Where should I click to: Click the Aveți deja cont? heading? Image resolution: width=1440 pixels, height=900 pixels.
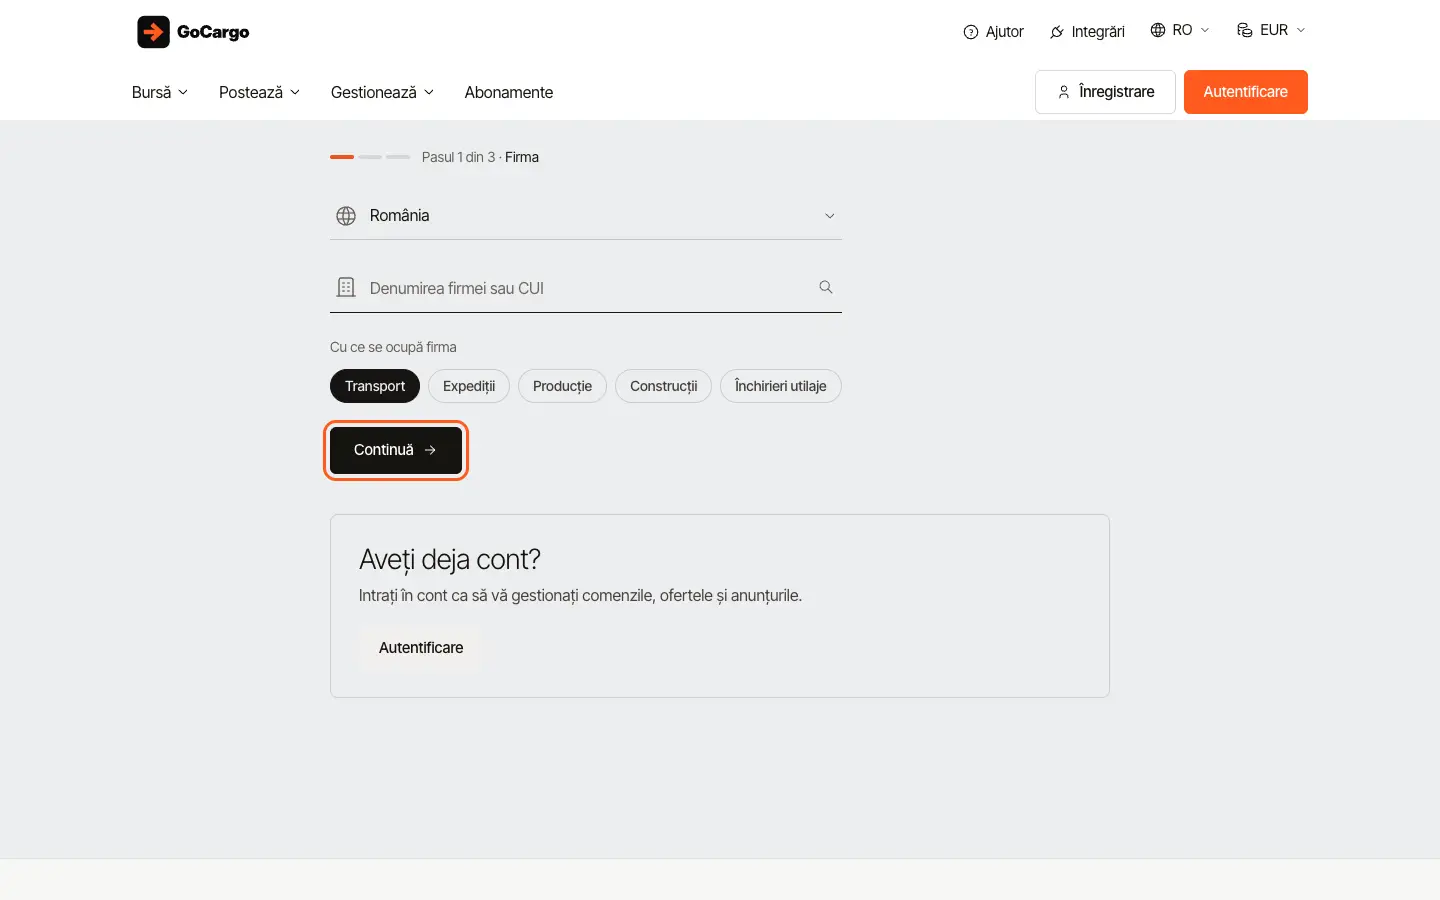450,559
